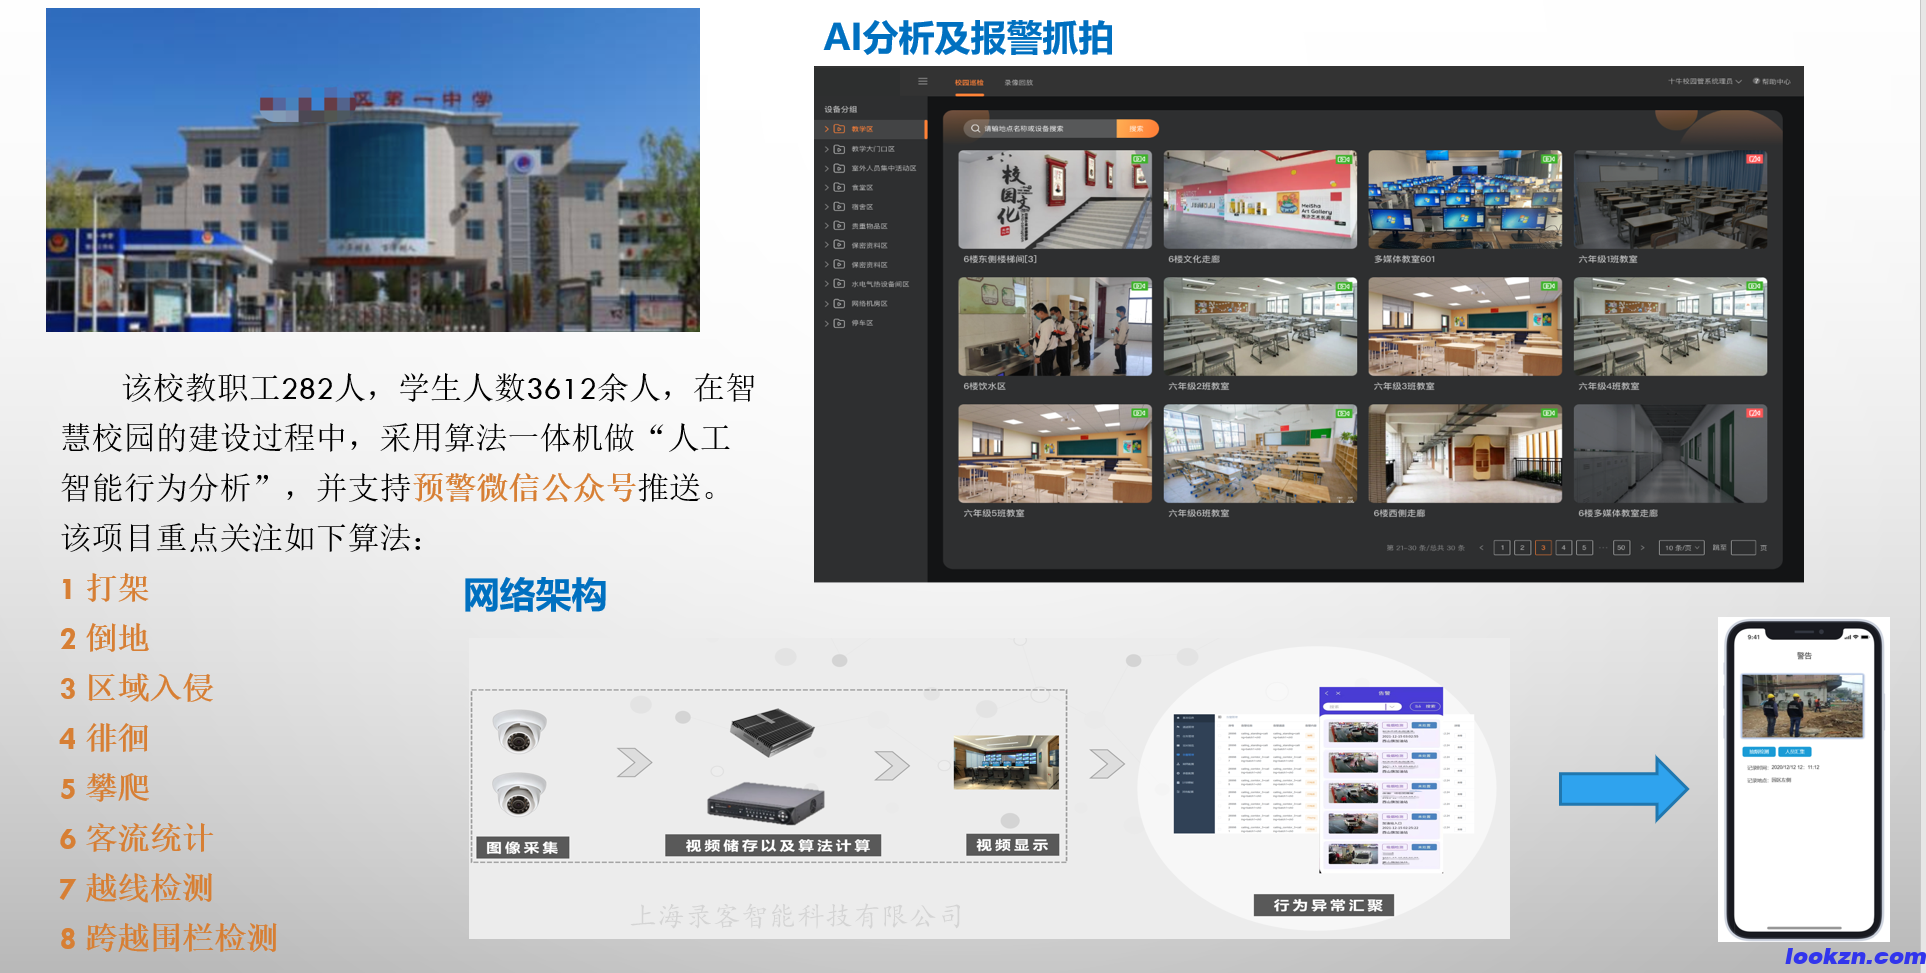Click the magnifying glass search icon
The image size is (1926, 973).
tap(975, 129)
